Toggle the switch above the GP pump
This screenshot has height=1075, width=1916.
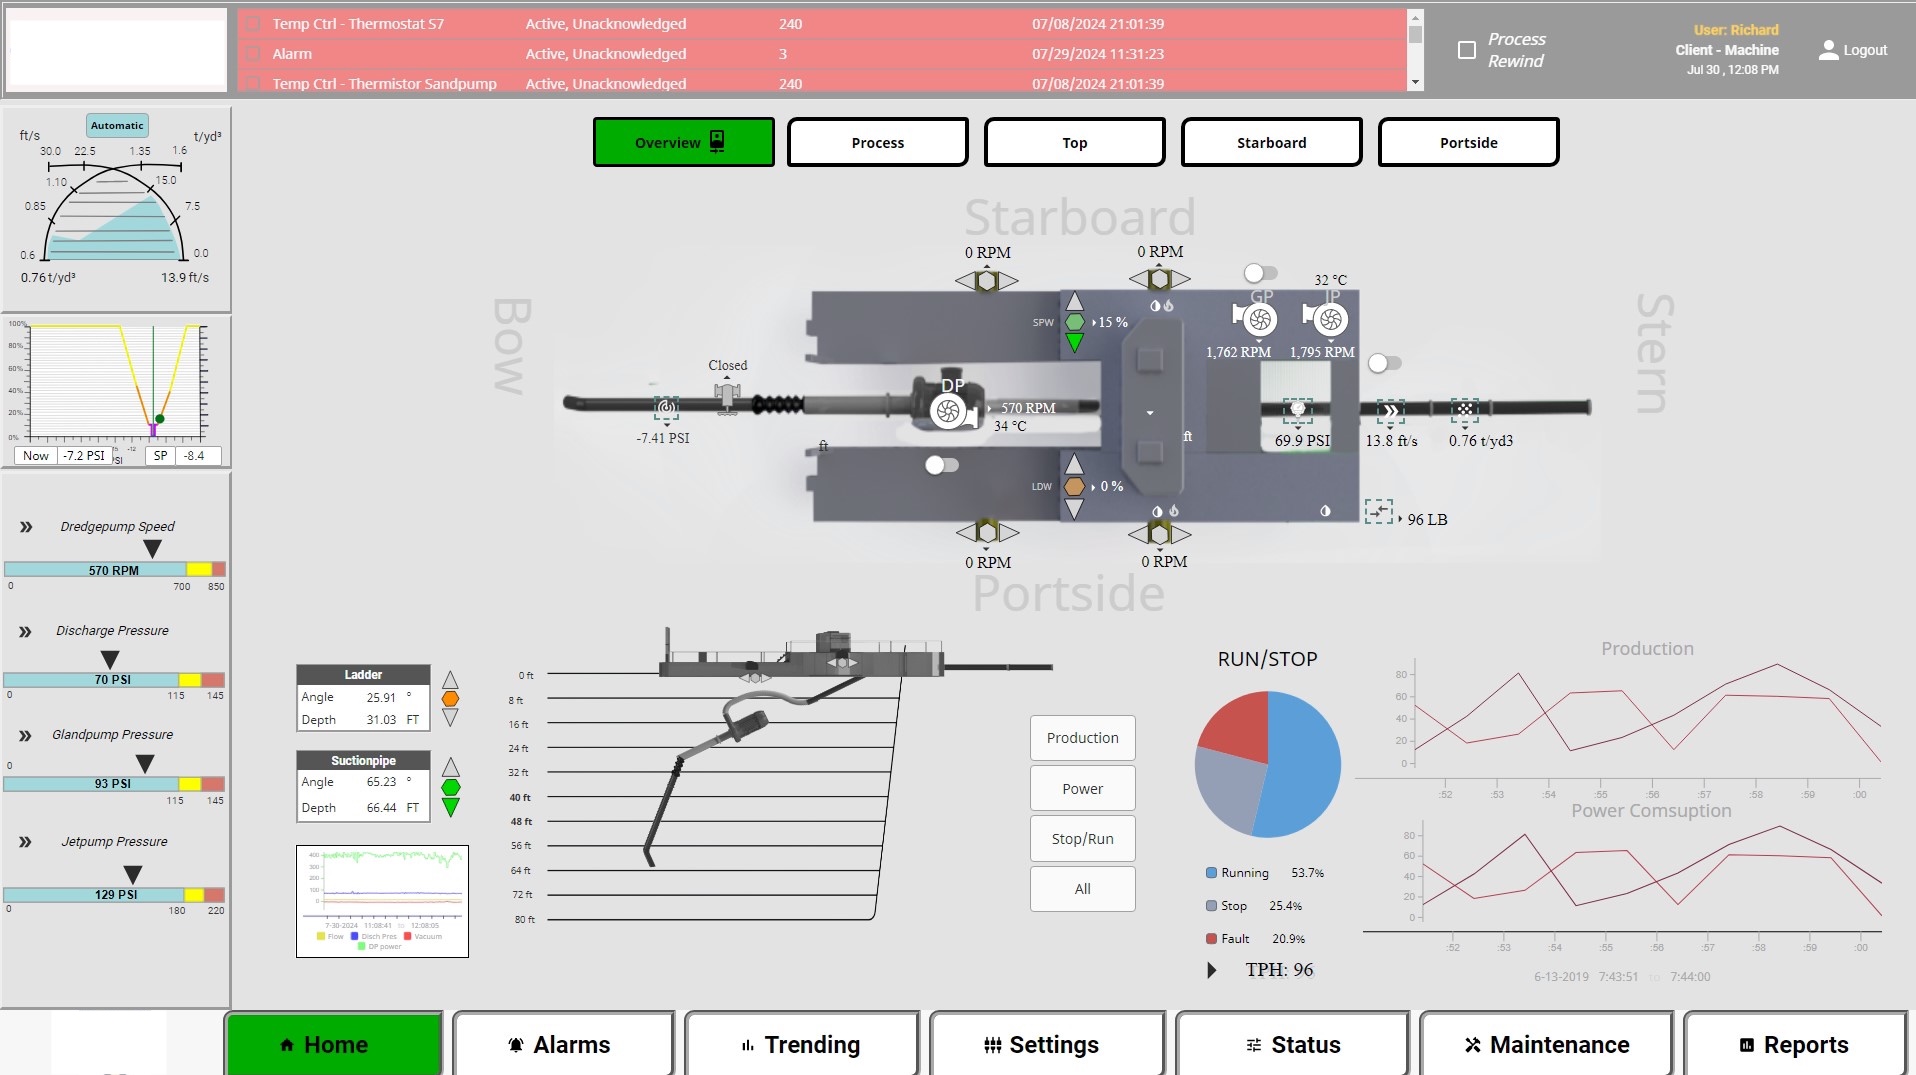point(1260,273)
